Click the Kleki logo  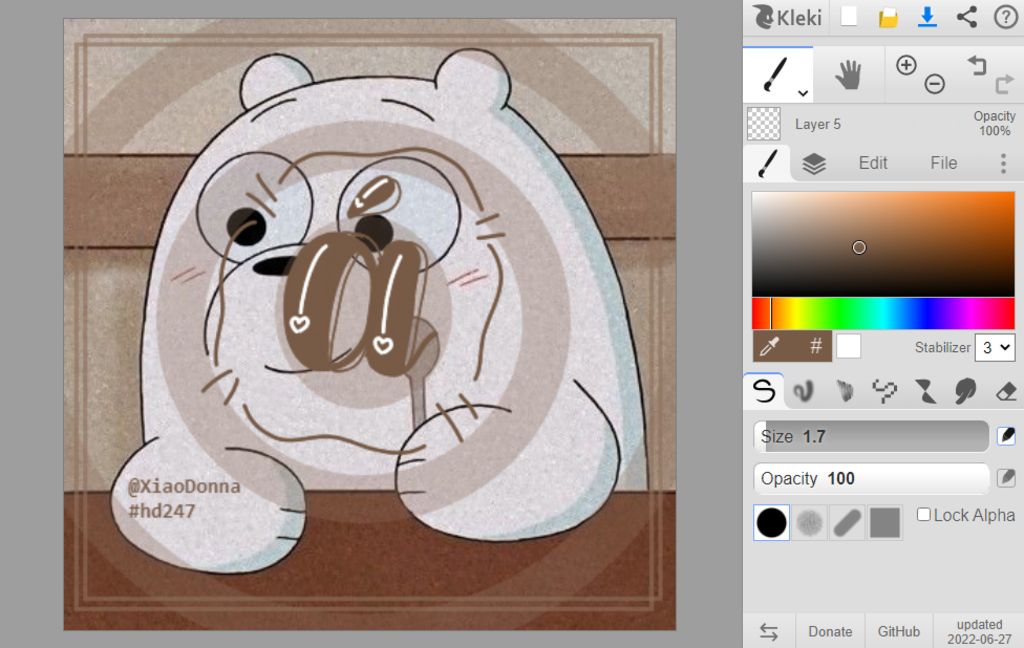pyautogui.click(x=788, y=17)
